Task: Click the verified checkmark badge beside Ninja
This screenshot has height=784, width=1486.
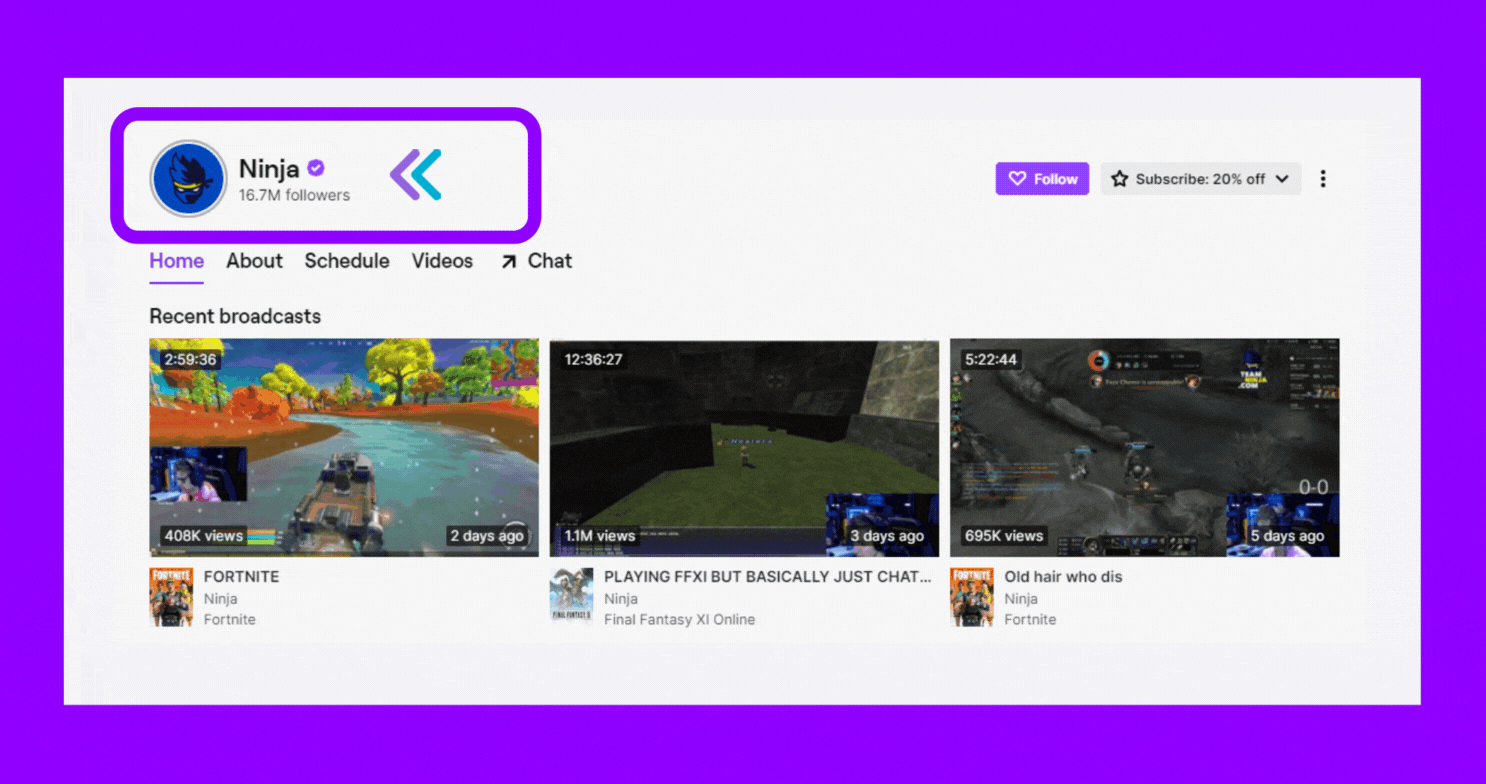Action: [x=316, y=168]
